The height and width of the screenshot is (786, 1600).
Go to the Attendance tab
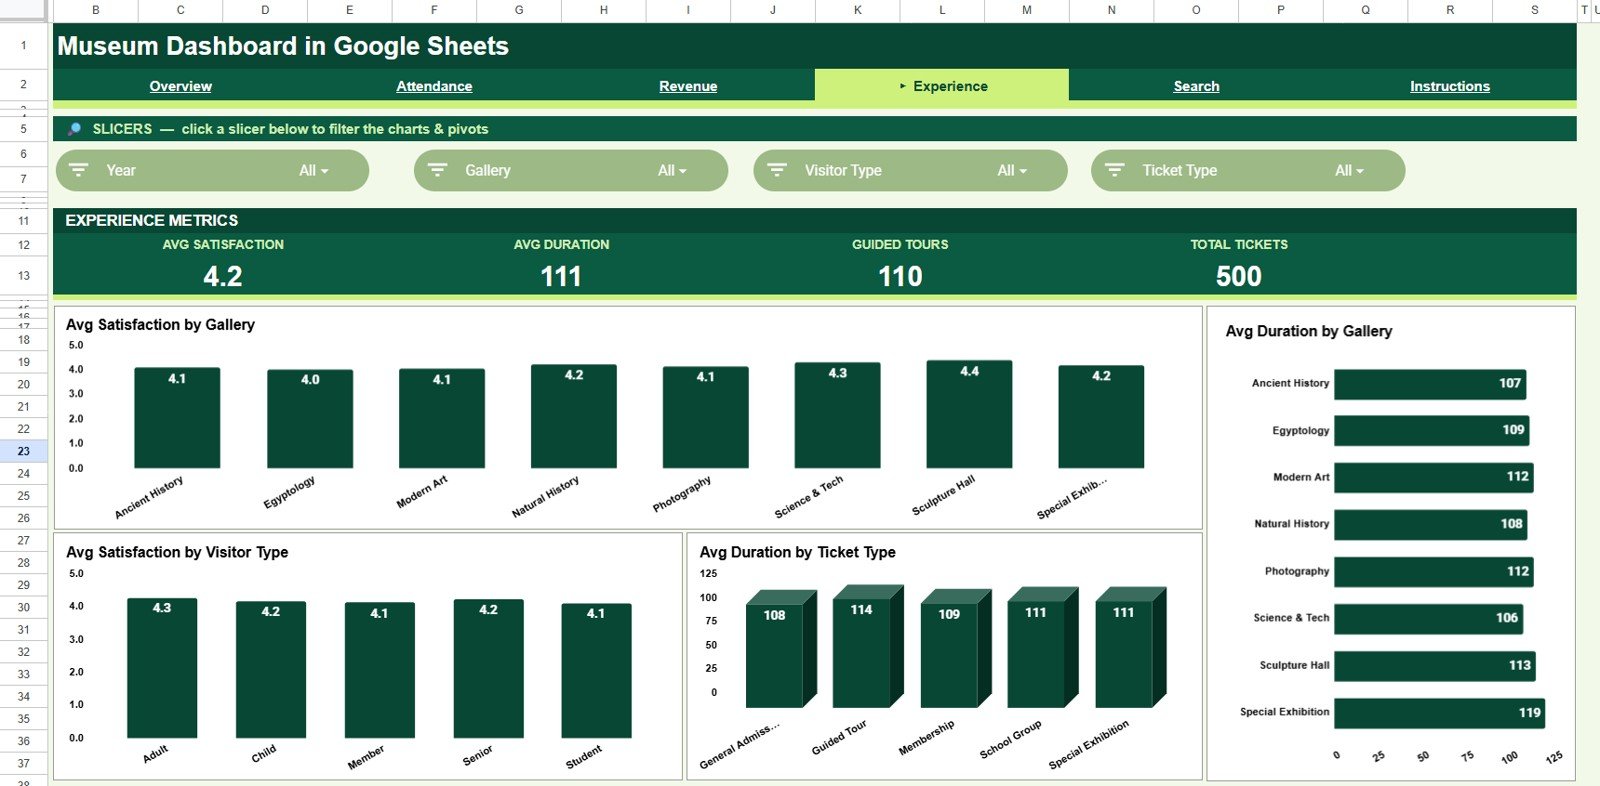click(x=434, y=86)
